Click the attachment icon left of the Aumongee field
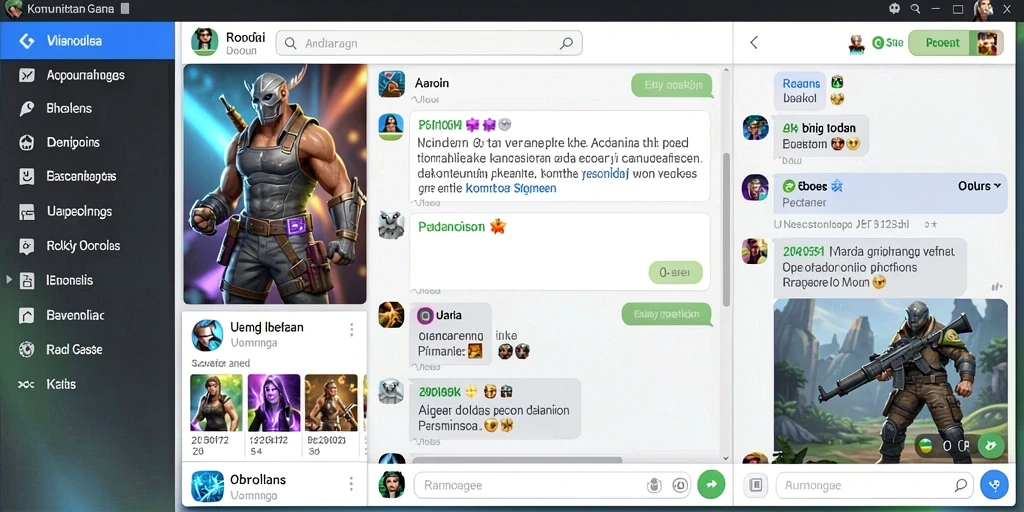The width and height of the screenshot is (1024, 512). (756, 485)
